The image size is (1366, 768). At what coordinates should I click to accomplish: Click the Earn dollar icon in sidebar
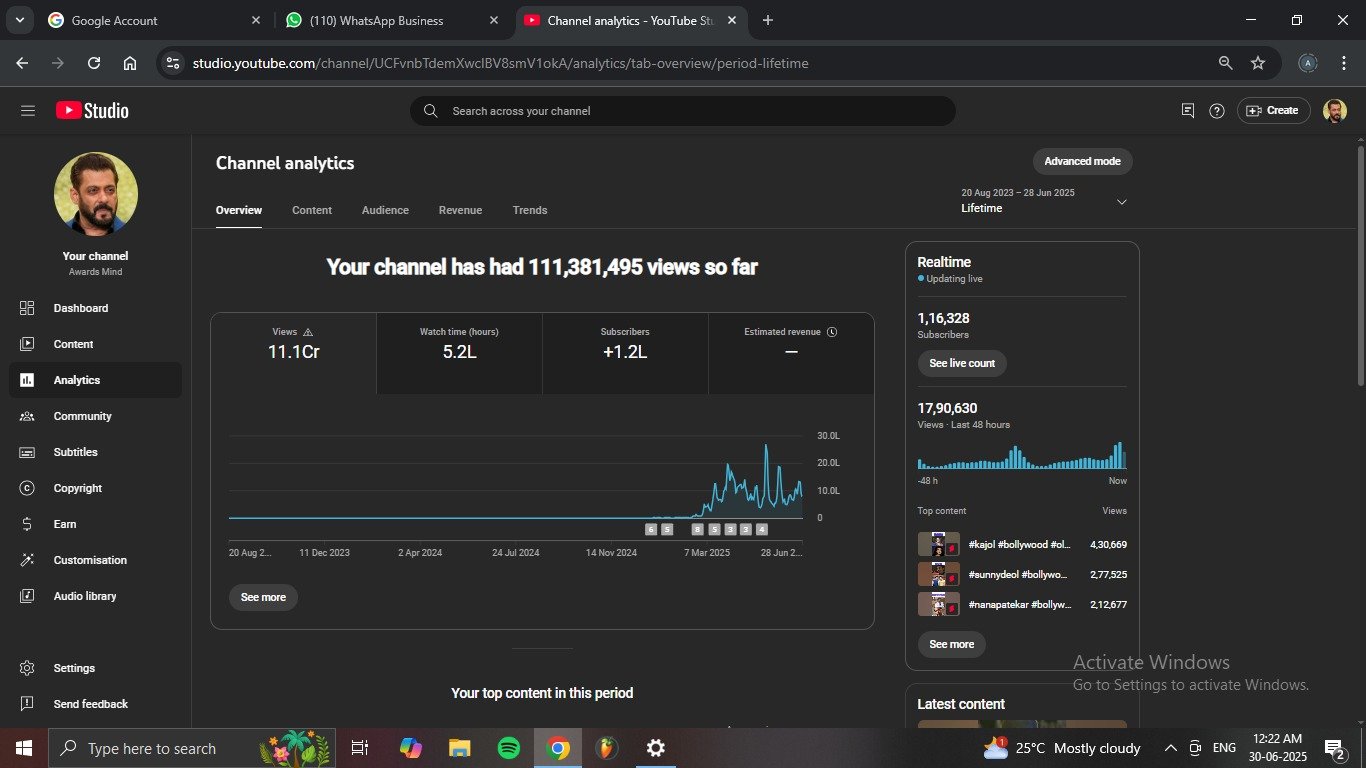click(27, 524)
